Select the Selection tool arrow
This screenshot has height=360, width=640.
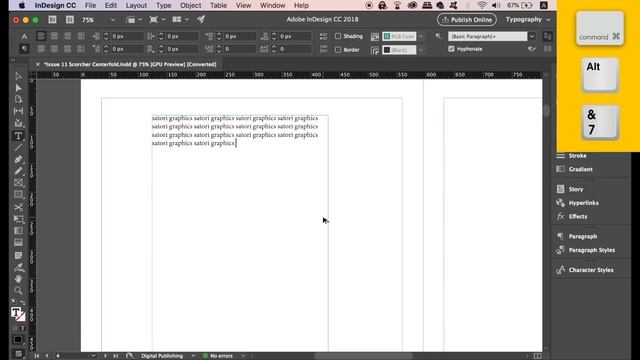point(18,76)
